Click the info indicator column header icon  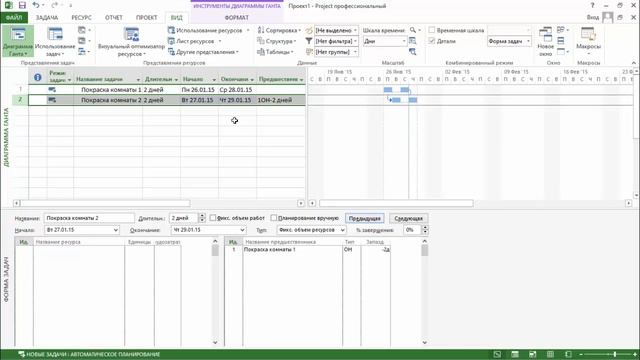point(38,77)
